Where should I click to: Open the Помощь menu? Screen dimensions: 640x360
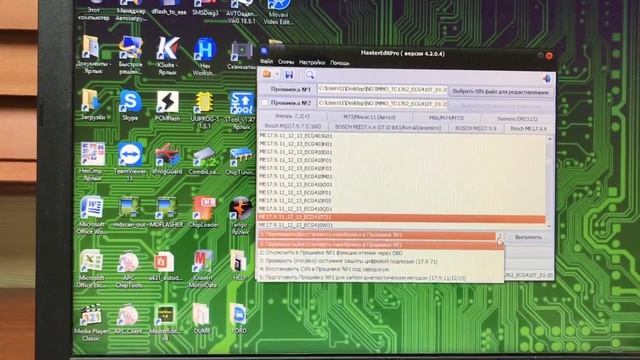point(340,63)
